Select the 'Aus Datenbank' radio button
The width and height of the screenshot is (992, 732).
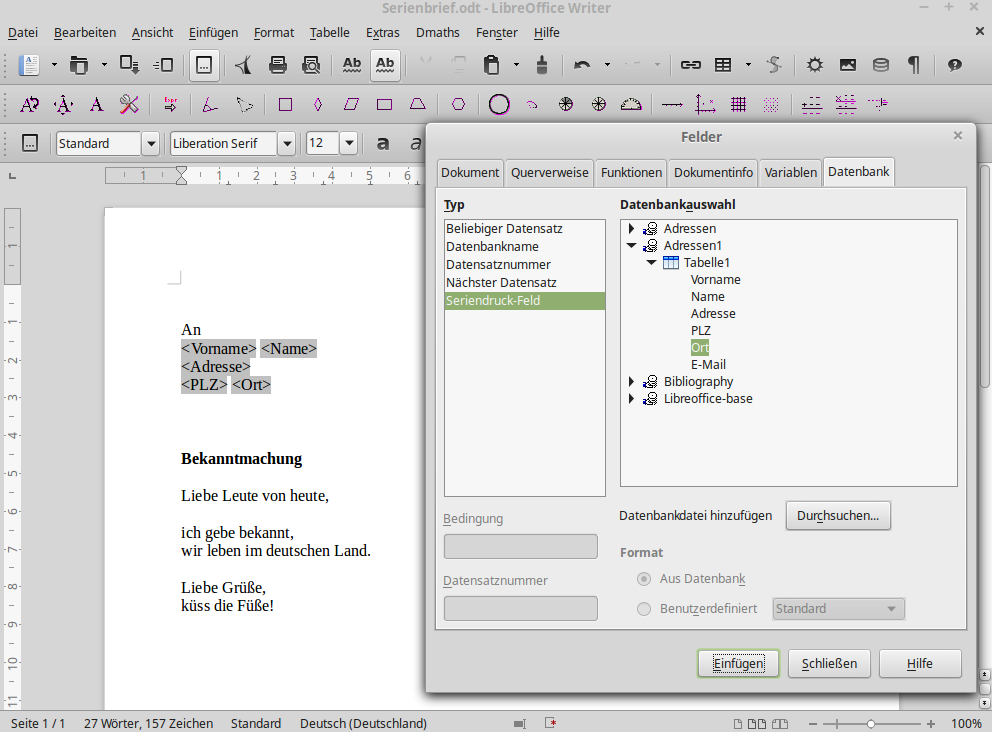pyautogui.click(x=644, y=579)
